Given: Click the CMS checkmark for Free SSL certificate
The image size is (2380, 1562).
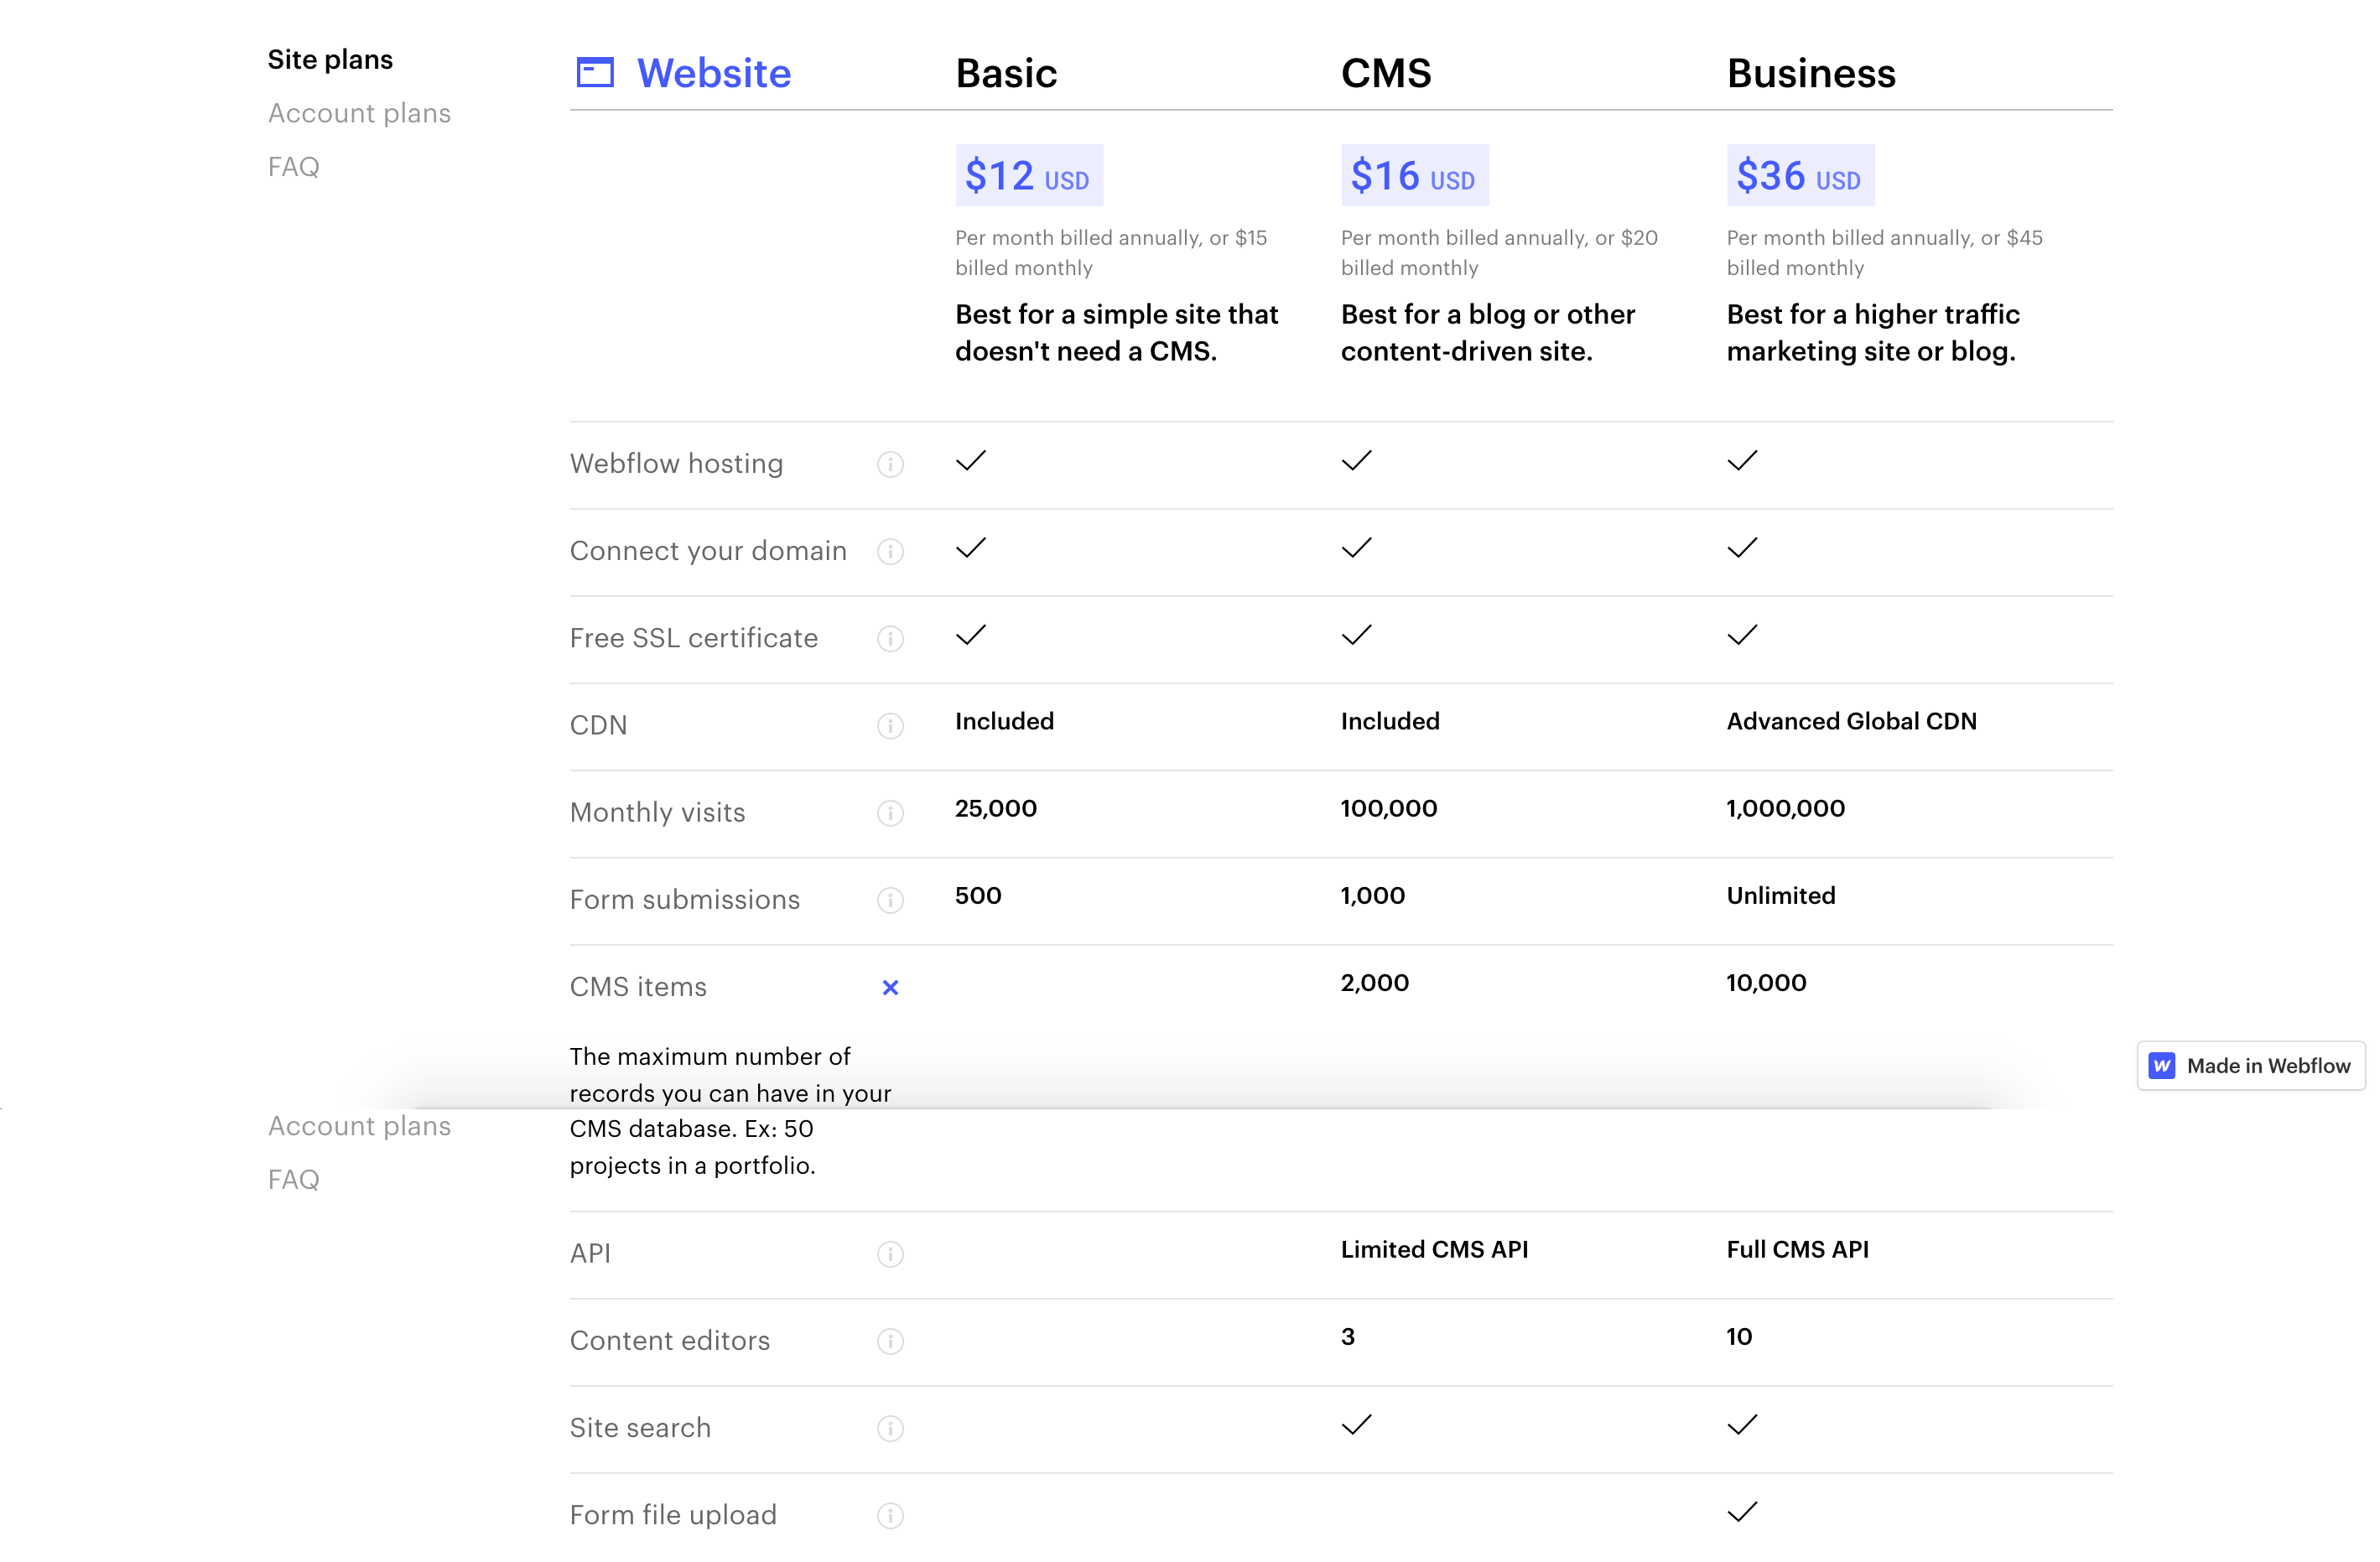Looking at the screenshot, I should pyautogui.click(x=1357, y=635).
